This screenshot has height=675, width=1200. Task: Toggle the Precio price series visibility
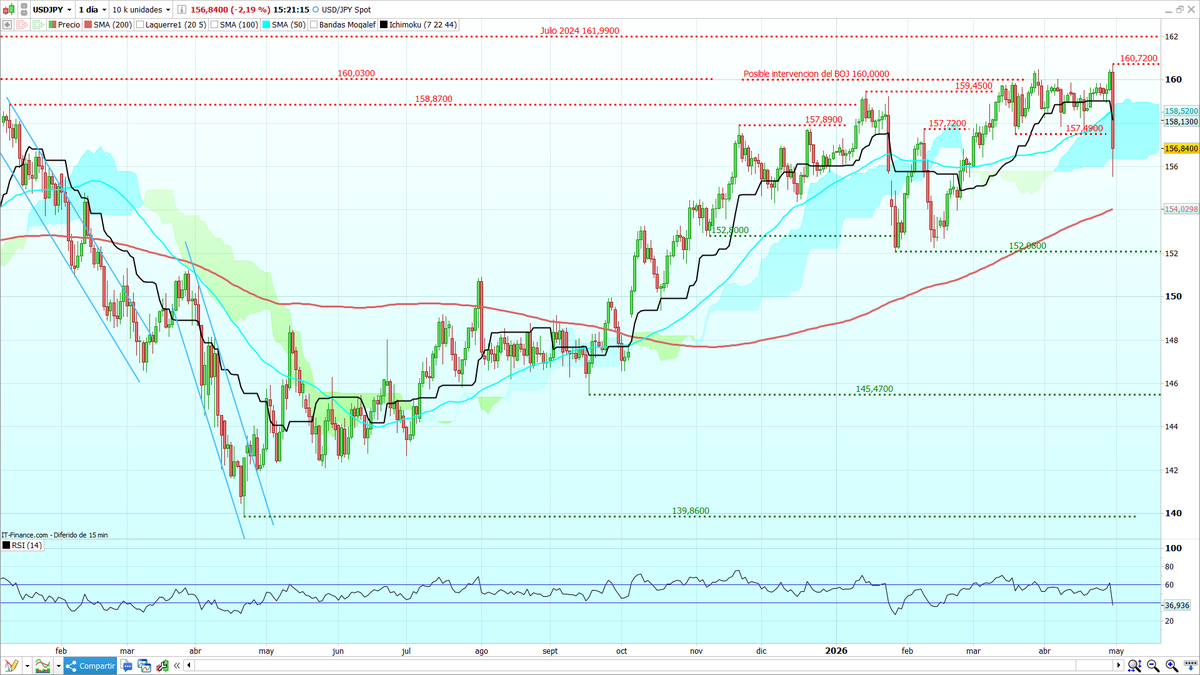(64, 24)
